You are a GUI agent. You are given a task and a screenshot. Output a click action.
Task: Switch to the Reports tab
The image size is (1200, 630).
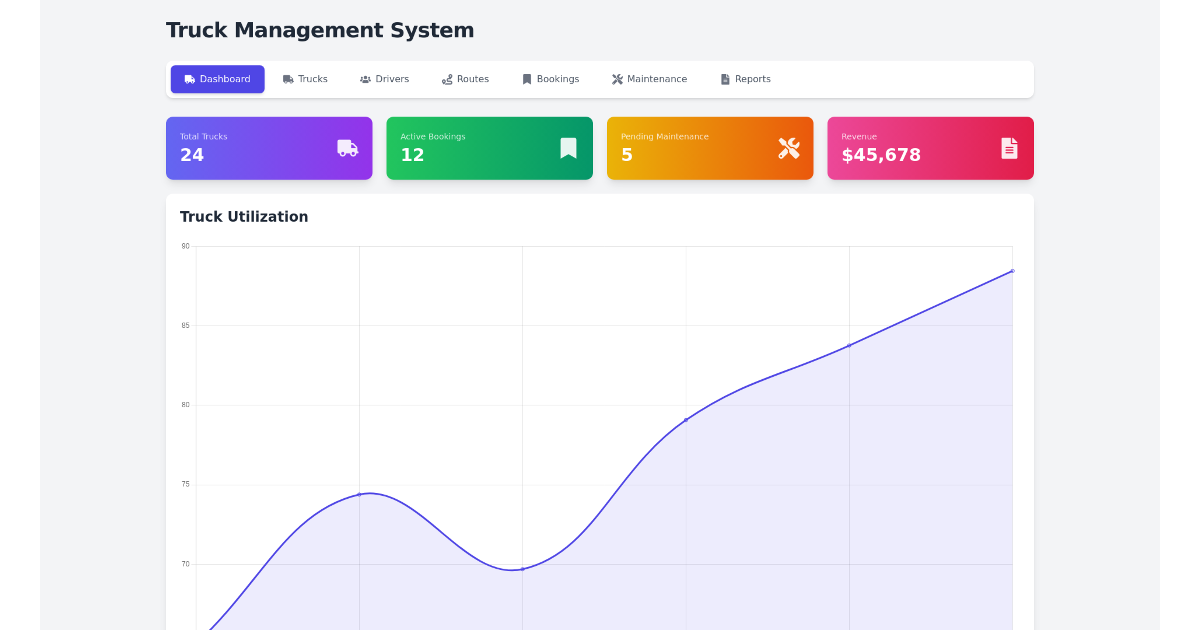tap(745, 78)
